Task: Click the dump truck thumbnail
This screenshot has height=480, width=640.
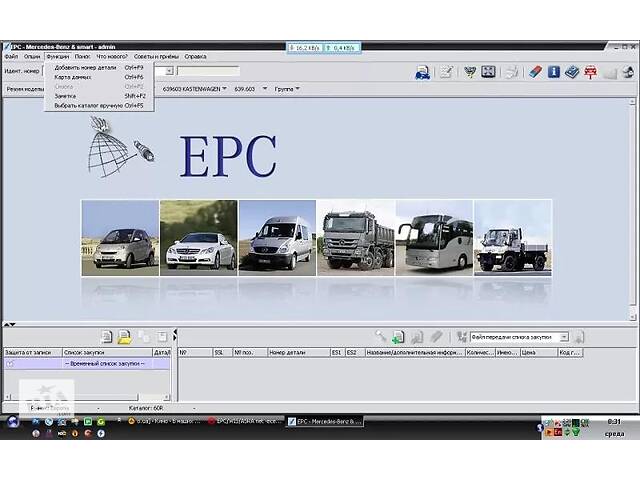Action: click(356, 238)
